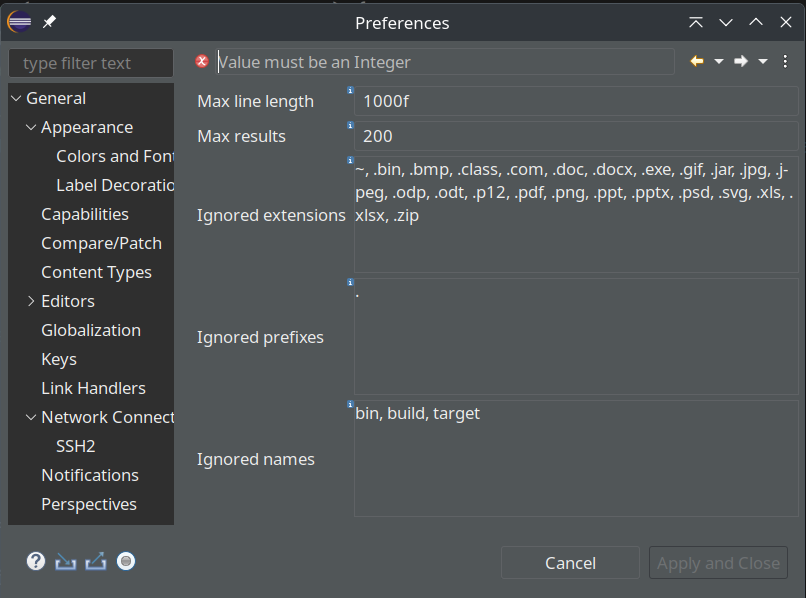Collapse the General tree node
Viewport: 806px width, 598px height.
16,98
